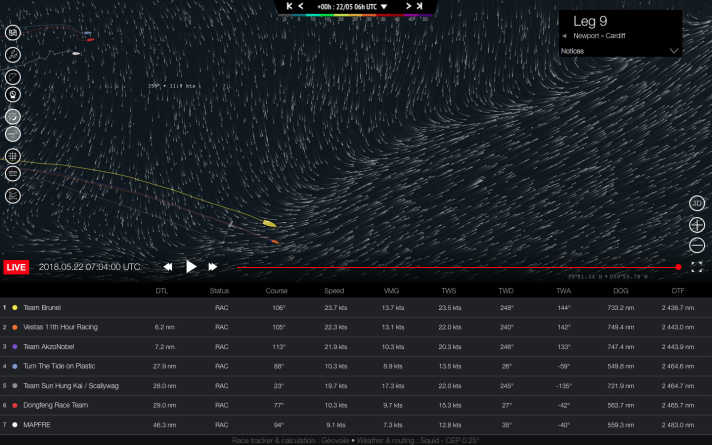Select Team Brunel row
The image size is (712, 445).
[42, 307]
